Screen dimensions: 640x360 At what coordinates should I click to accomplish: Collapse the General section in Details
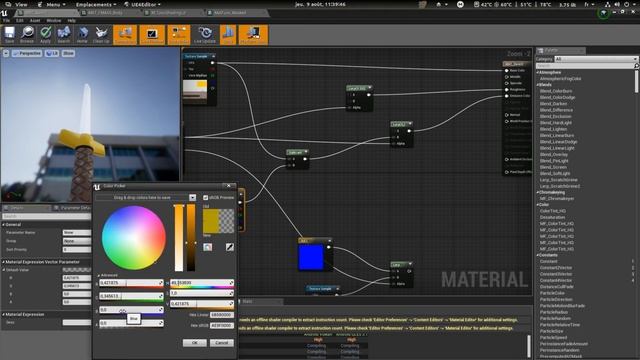pyautogui.click(x=4, y=224)
